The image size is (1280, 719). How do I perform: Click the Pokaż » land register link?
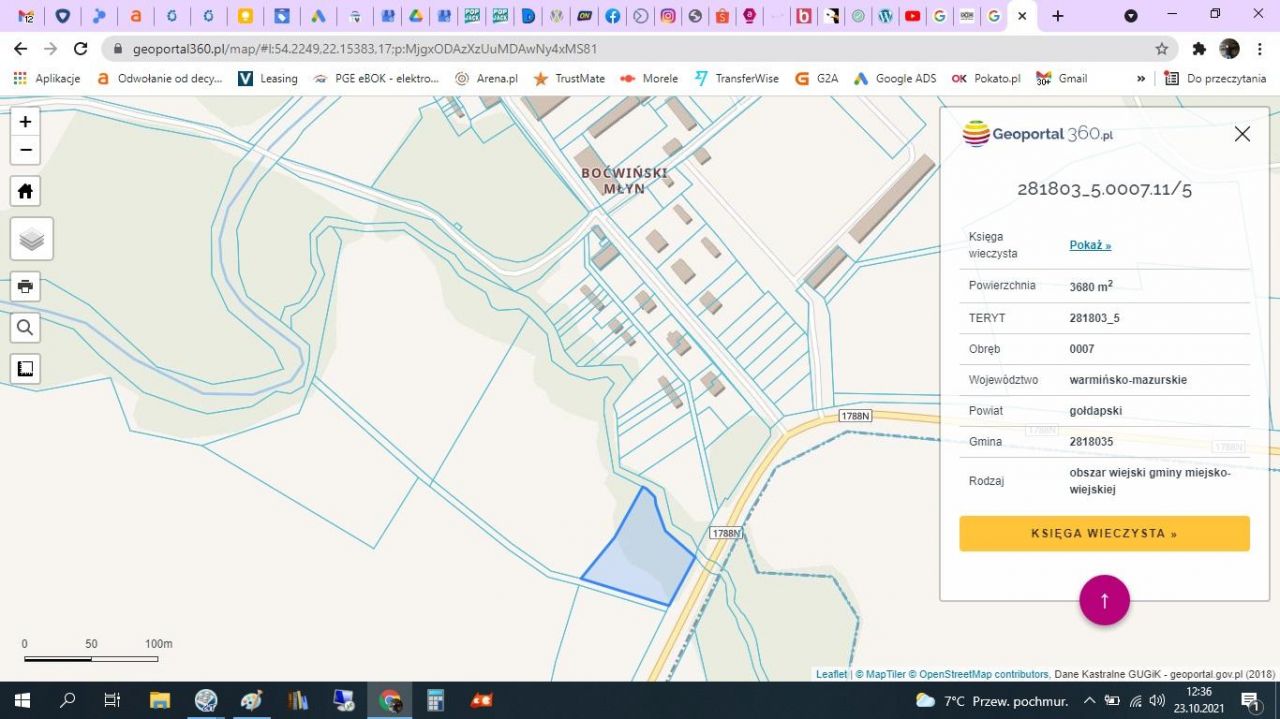click(x=1090, y=245)
